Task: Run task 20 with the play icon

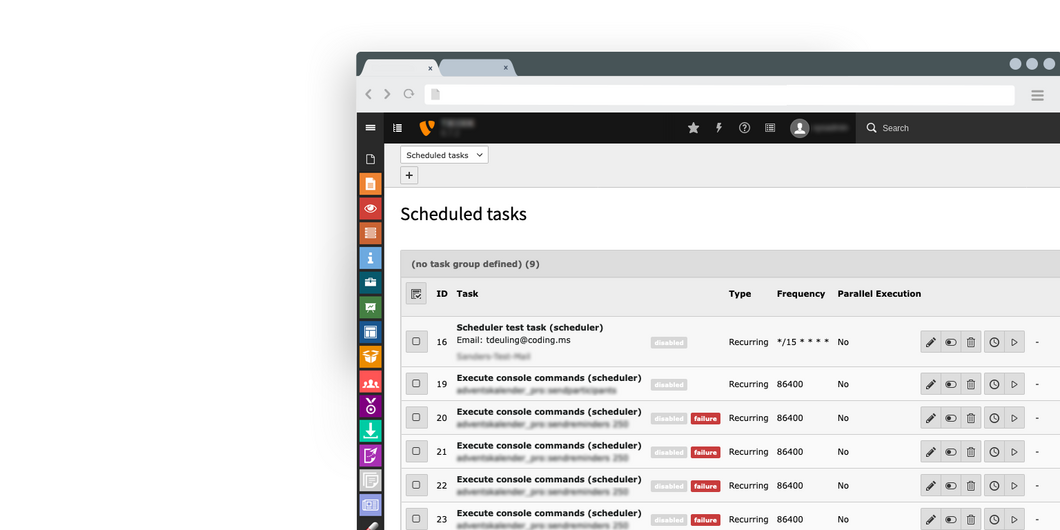Action: 1014,418
